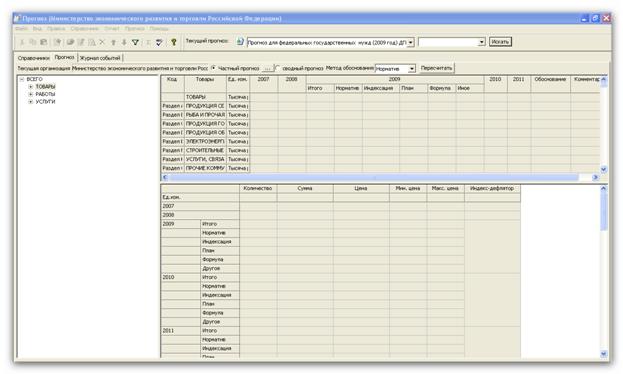Select the РЫБА И ПРОЧАЯ row cell
The image size is (623, 374).
pyautogui.click(x=205, y=115)
